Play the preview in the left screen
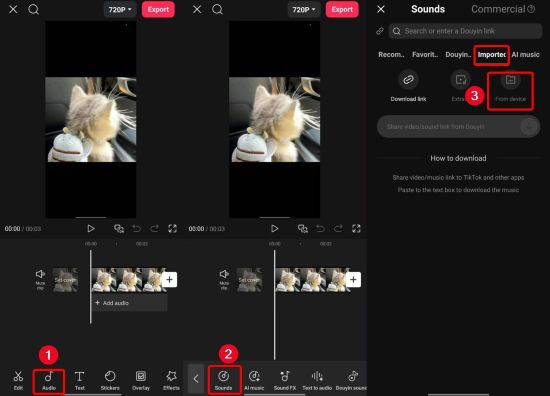Screen dimensions: 550x396 tap(91, 229)
